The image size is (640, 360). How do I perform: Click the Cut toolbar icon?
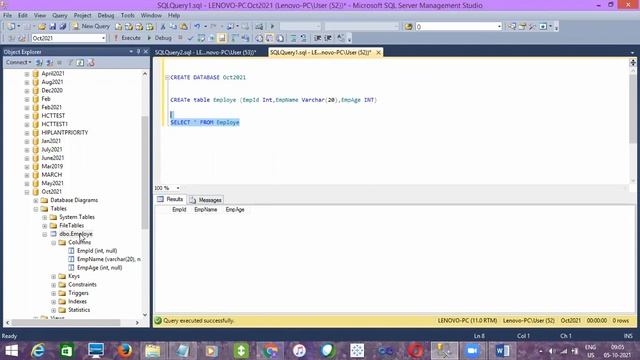tap(163, 27)
